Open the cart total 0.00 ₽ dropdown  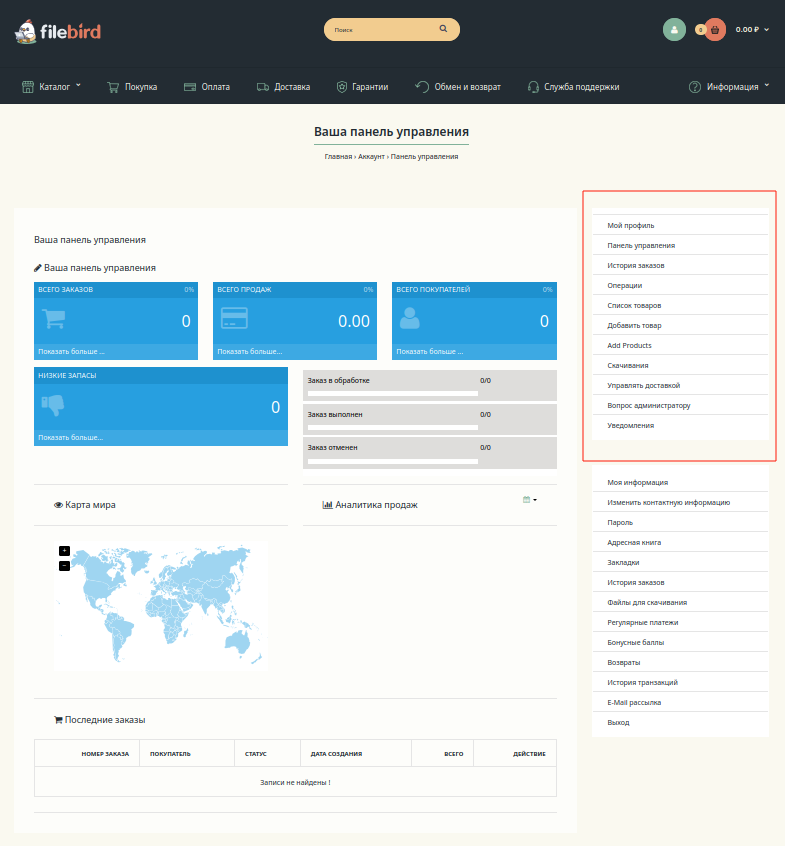752,30
